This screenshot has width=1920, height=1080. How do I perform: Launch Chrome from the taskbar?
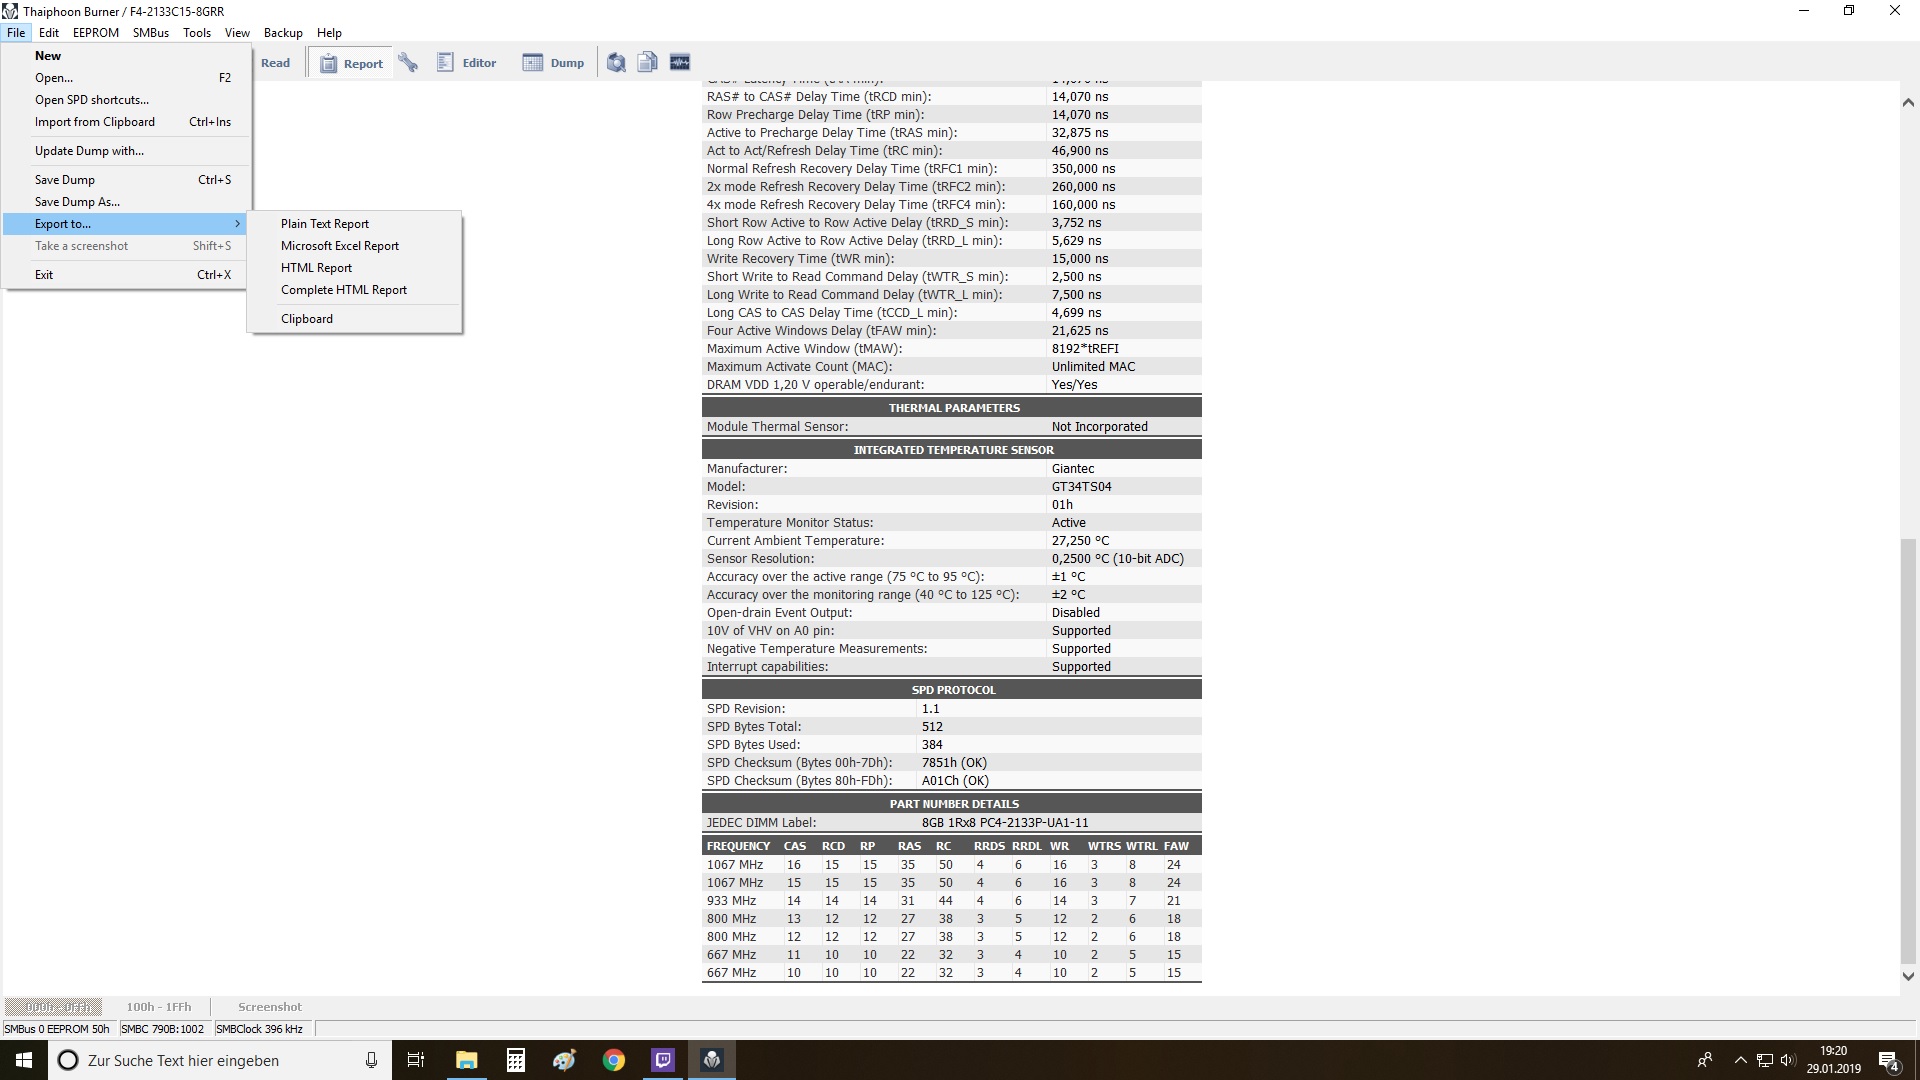[x=614, y=1060]
